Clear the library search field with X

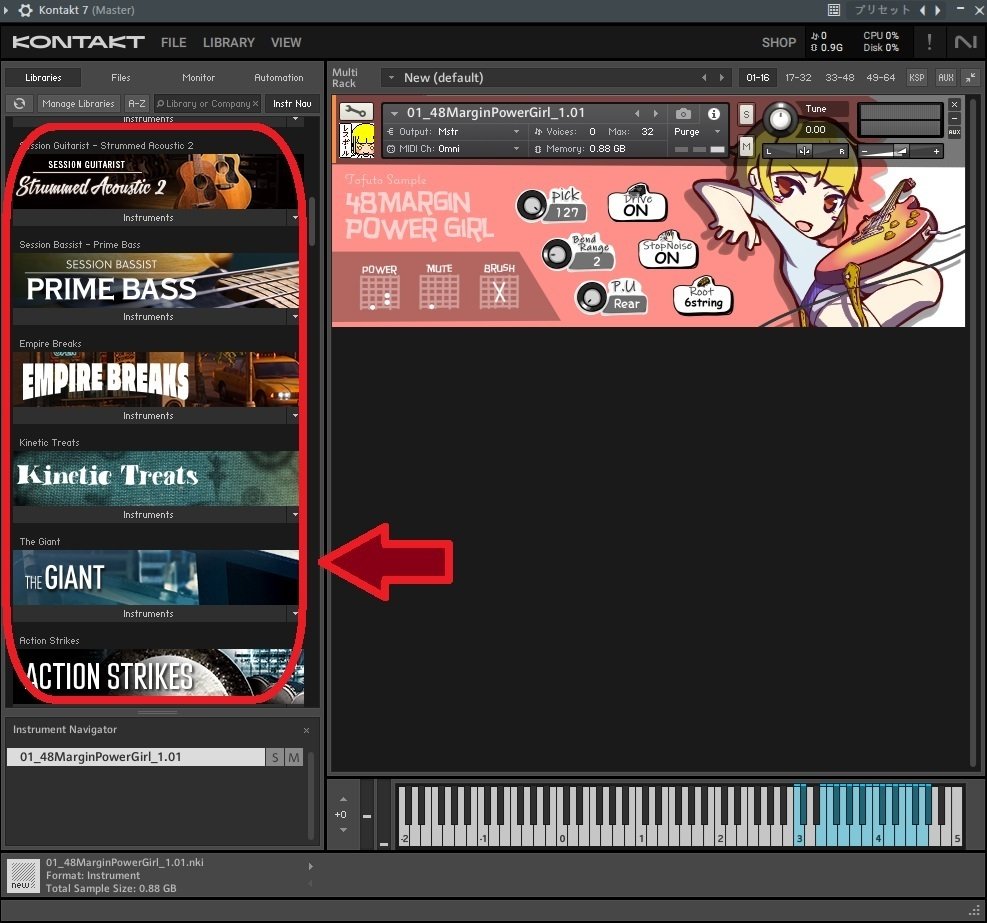[x=256, y=104]
